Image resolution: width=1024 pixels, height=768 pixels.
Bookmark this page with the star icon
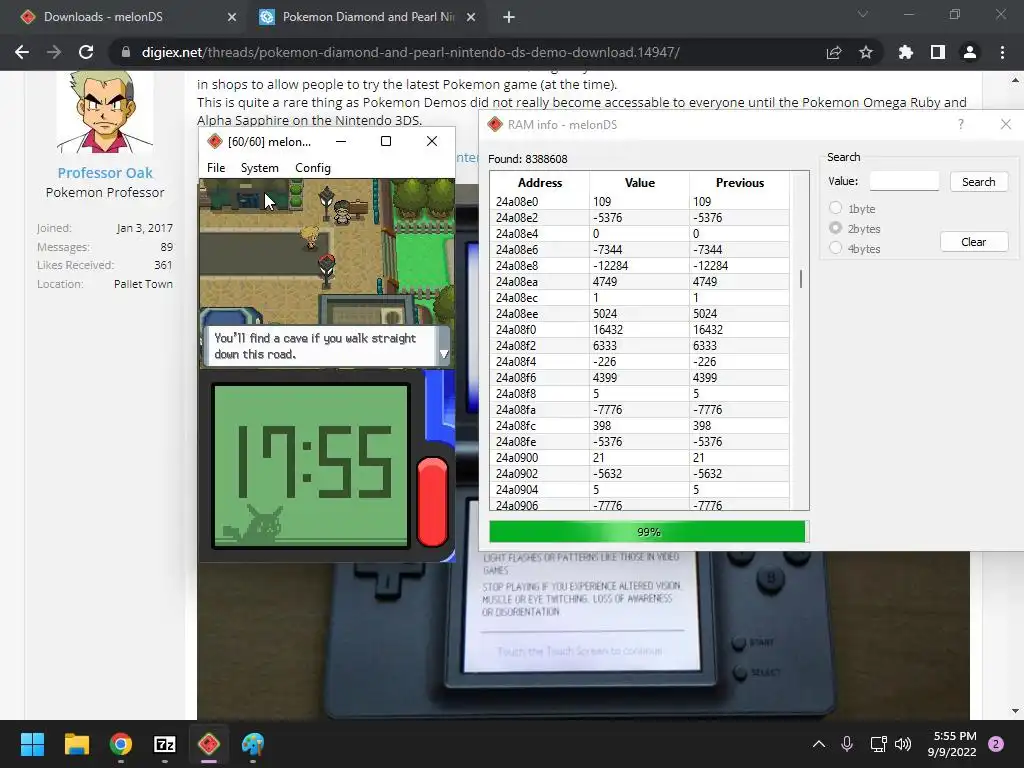click(866, 52)
